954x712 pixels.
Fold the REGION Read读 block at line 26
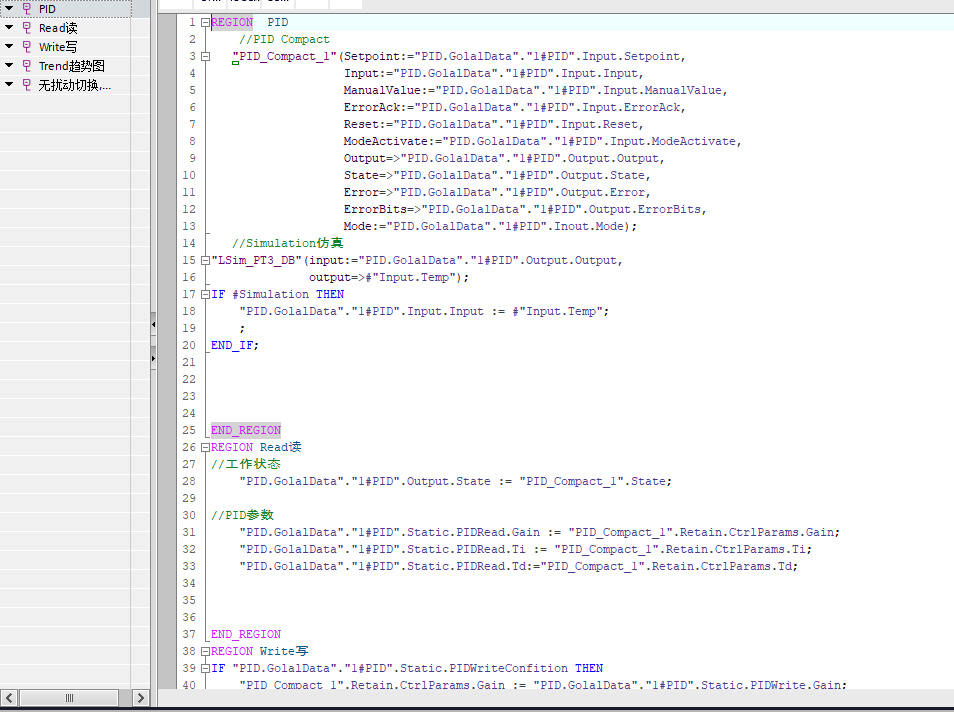tap(206, 447)
